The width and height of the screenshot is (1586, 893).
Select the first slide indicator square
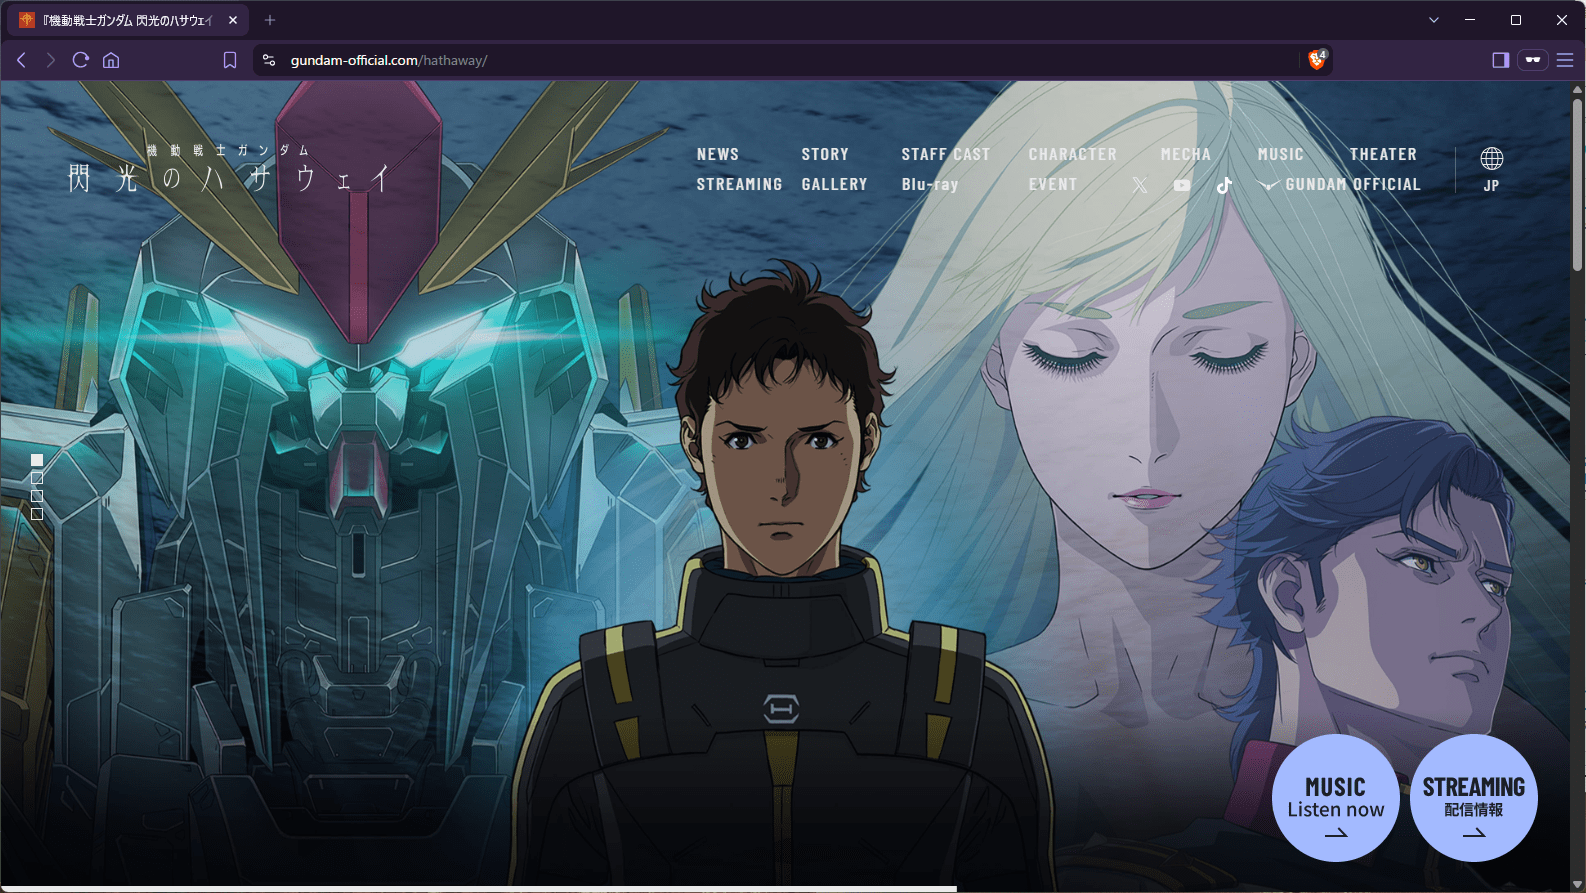[37, 460]
